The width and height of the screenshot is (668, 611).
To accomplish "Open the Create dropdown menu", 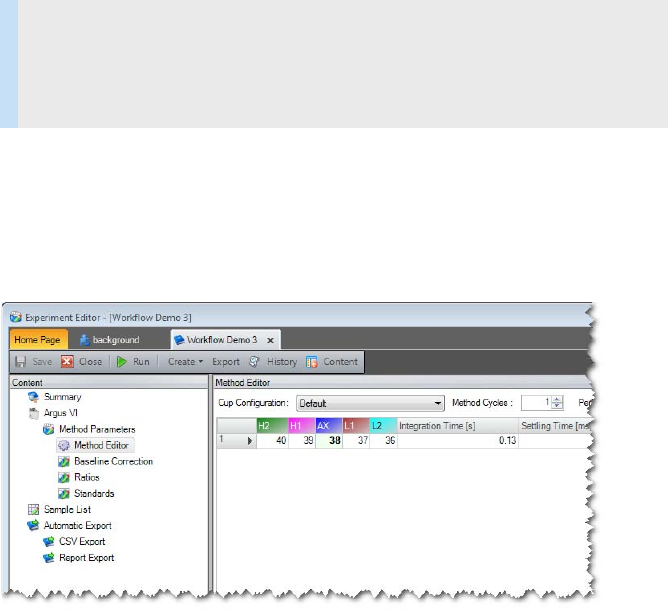I will click(185, 362).
